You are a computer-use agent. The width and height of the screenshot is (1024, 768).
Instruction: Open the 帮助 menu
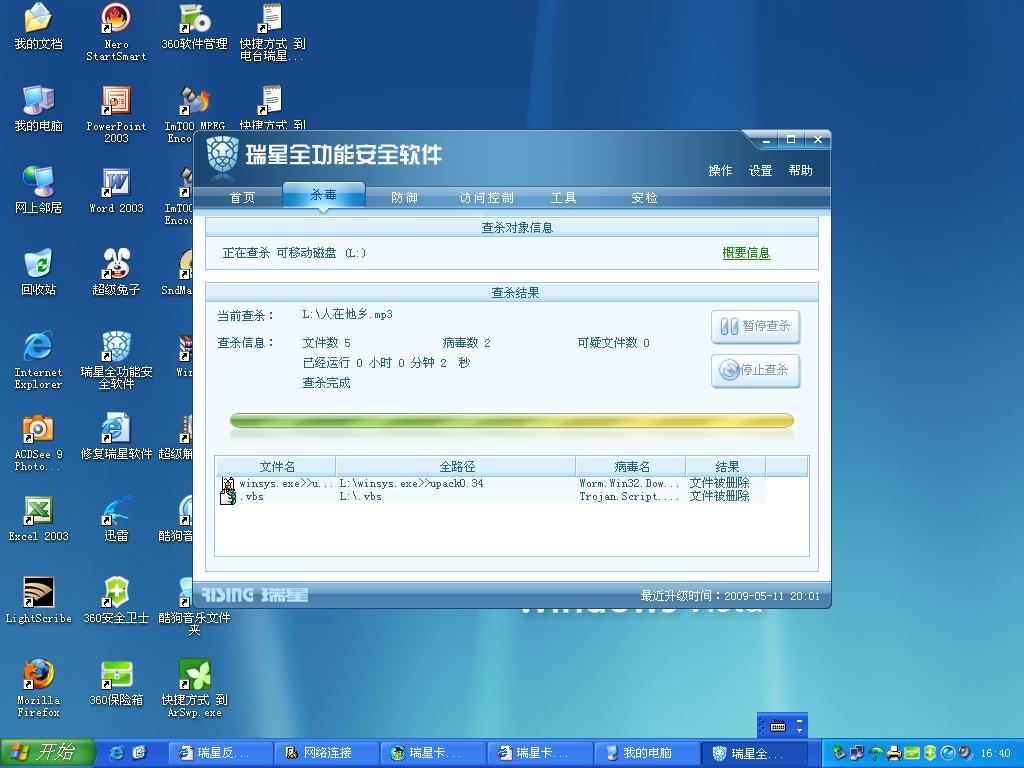coord(801,170)
